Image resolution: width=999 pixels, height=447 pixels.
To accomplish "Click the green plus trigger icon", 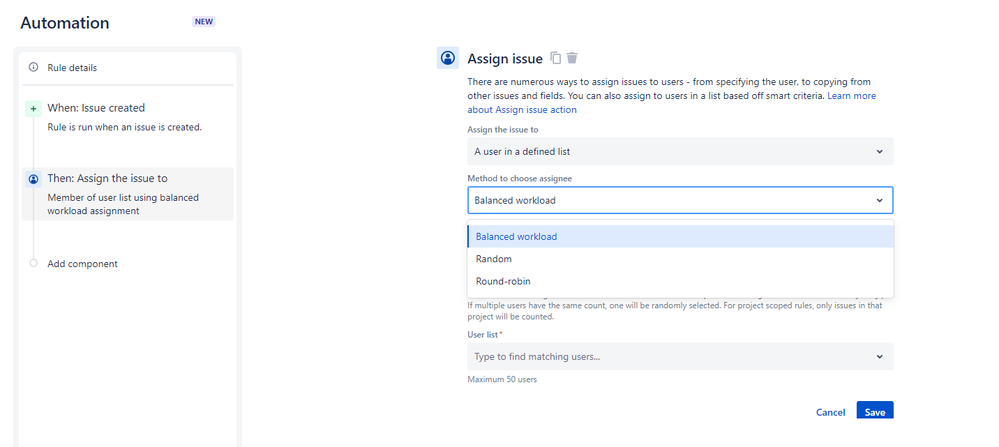I will coord(34,109).
